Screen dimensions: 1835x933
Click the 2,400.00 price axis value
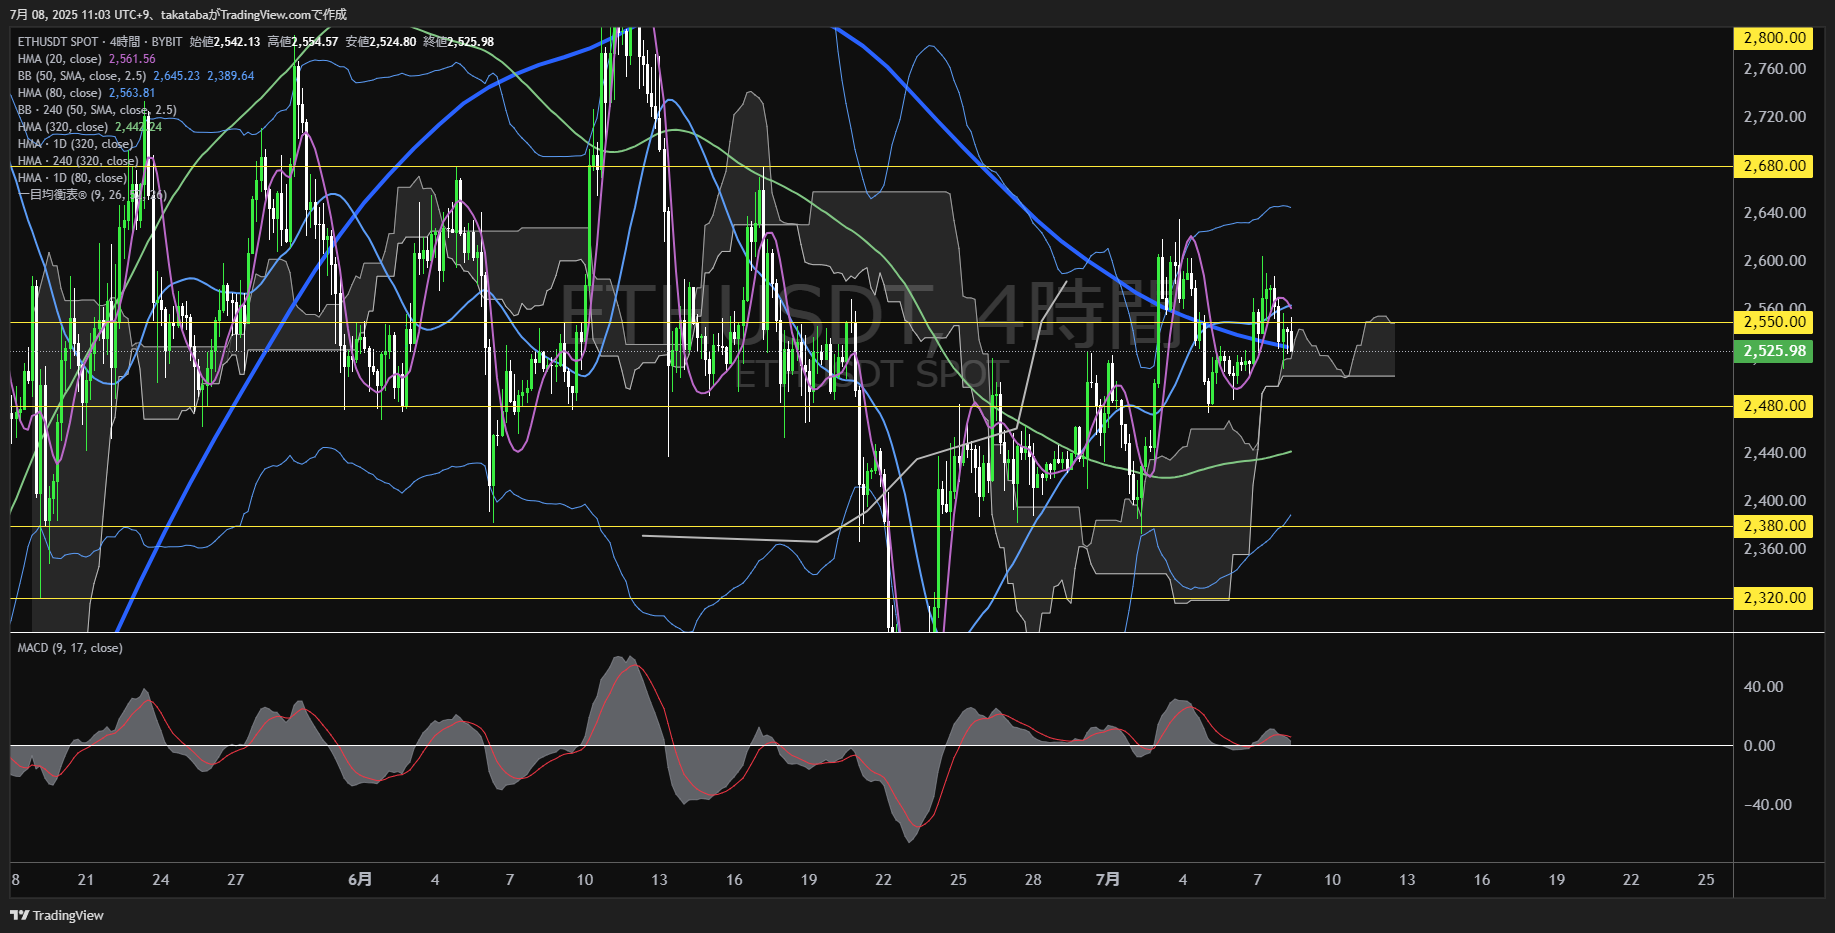(1774, 501)
